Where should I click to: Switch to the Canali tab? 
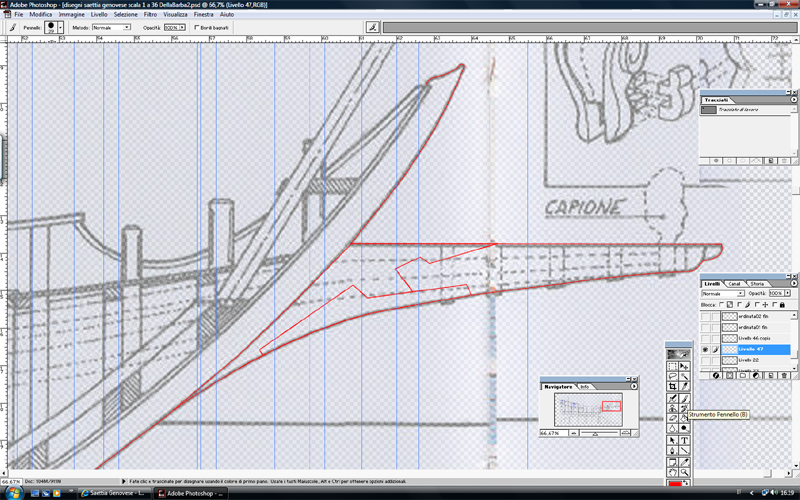tap(733, 284)
